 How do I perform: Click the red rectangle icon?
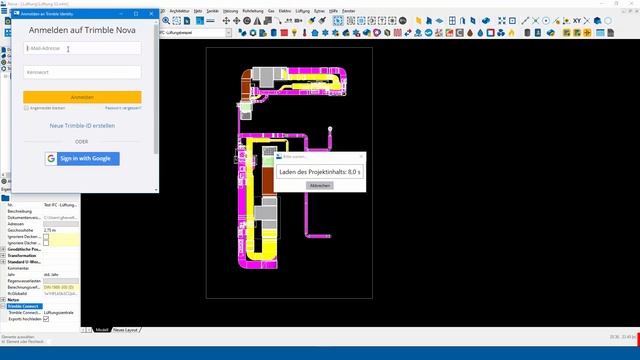click(x=284, y=33)
